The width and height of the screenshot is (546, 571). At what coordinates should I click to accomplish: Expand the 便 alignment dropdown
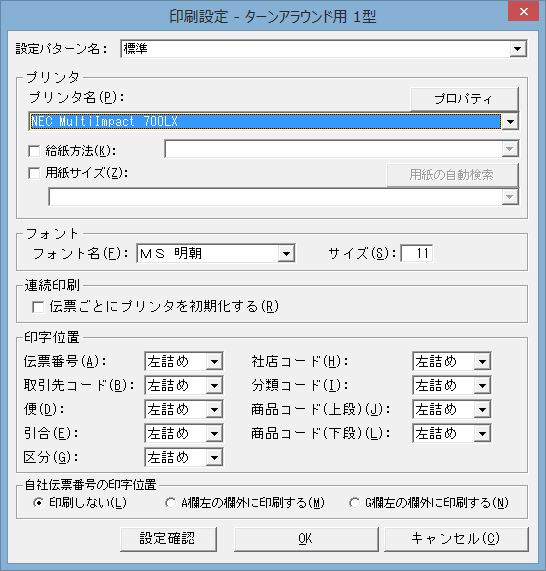(214, 409)
